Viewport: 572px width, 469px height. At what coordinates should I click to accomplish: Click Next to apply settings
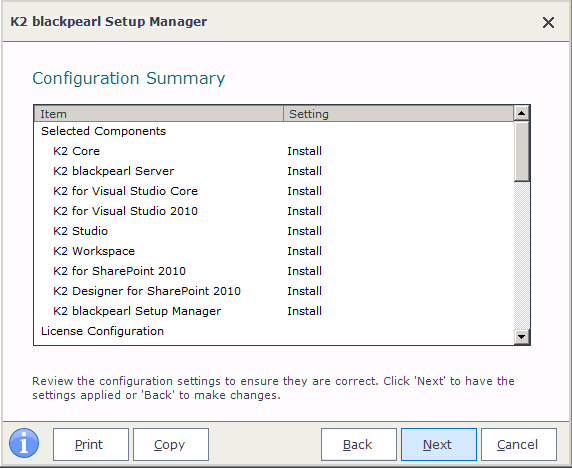439,445
